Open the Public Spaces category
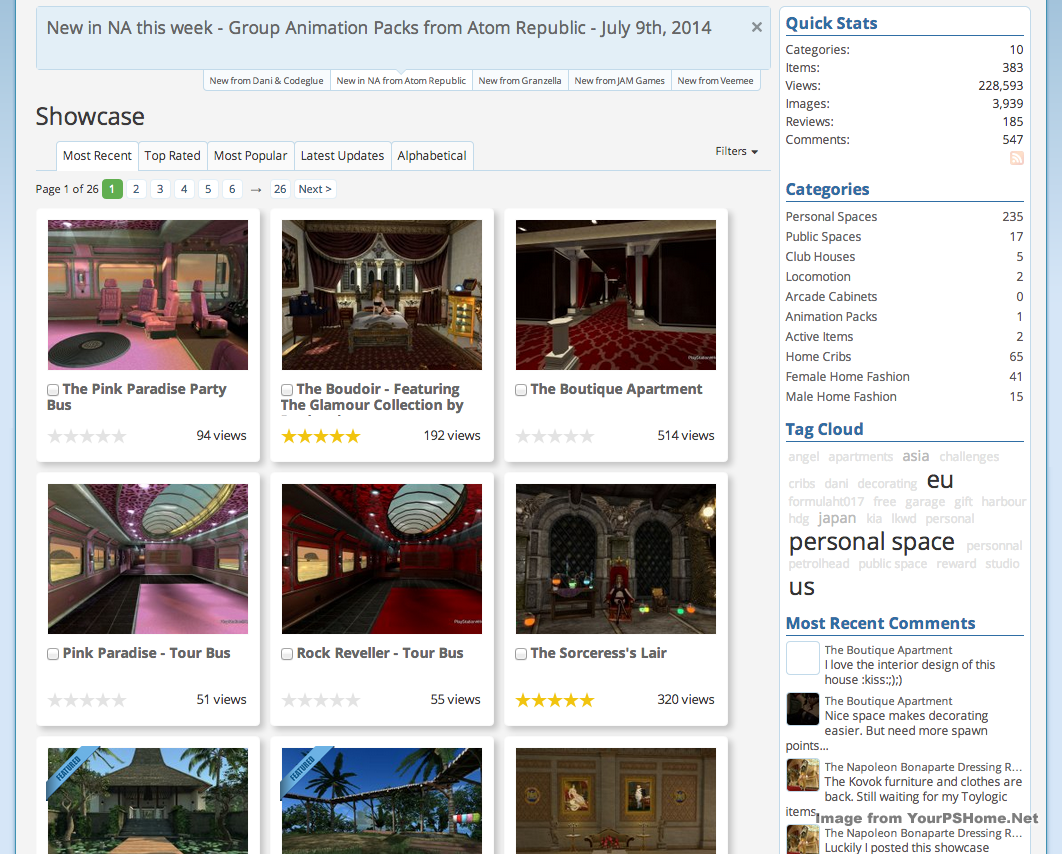The height and width of the screenshot is (854, 1062). pos(823,237)
